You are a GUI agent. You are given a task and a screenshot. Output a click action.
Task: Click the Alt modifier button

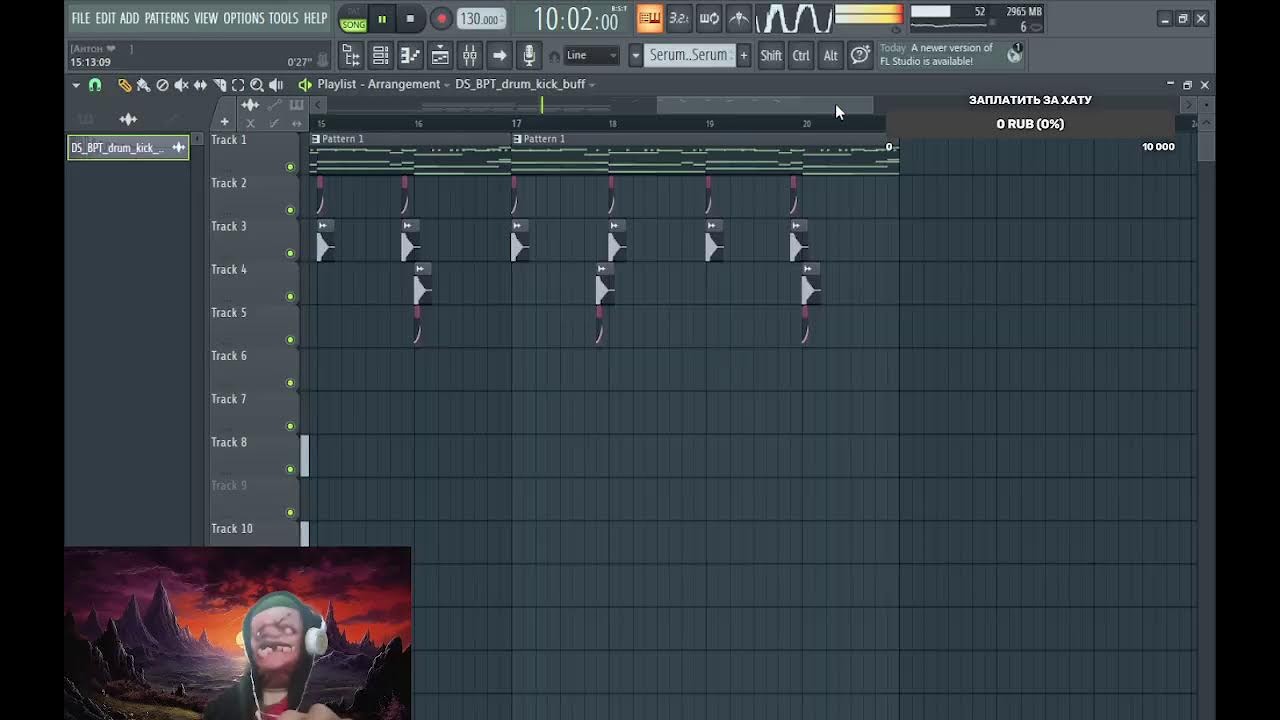tap(830, 56)
